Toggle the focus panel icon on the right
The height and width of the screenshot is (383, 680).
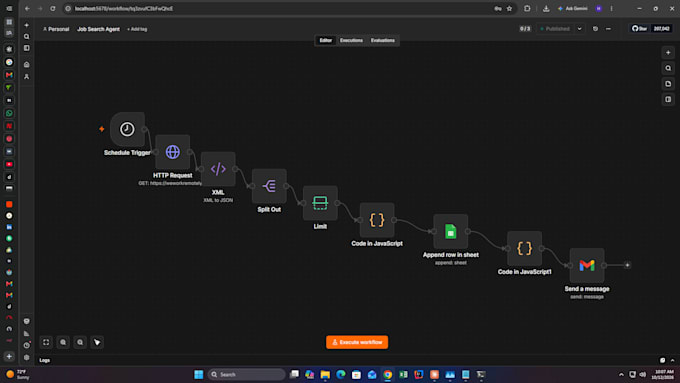tap(668, 99)
